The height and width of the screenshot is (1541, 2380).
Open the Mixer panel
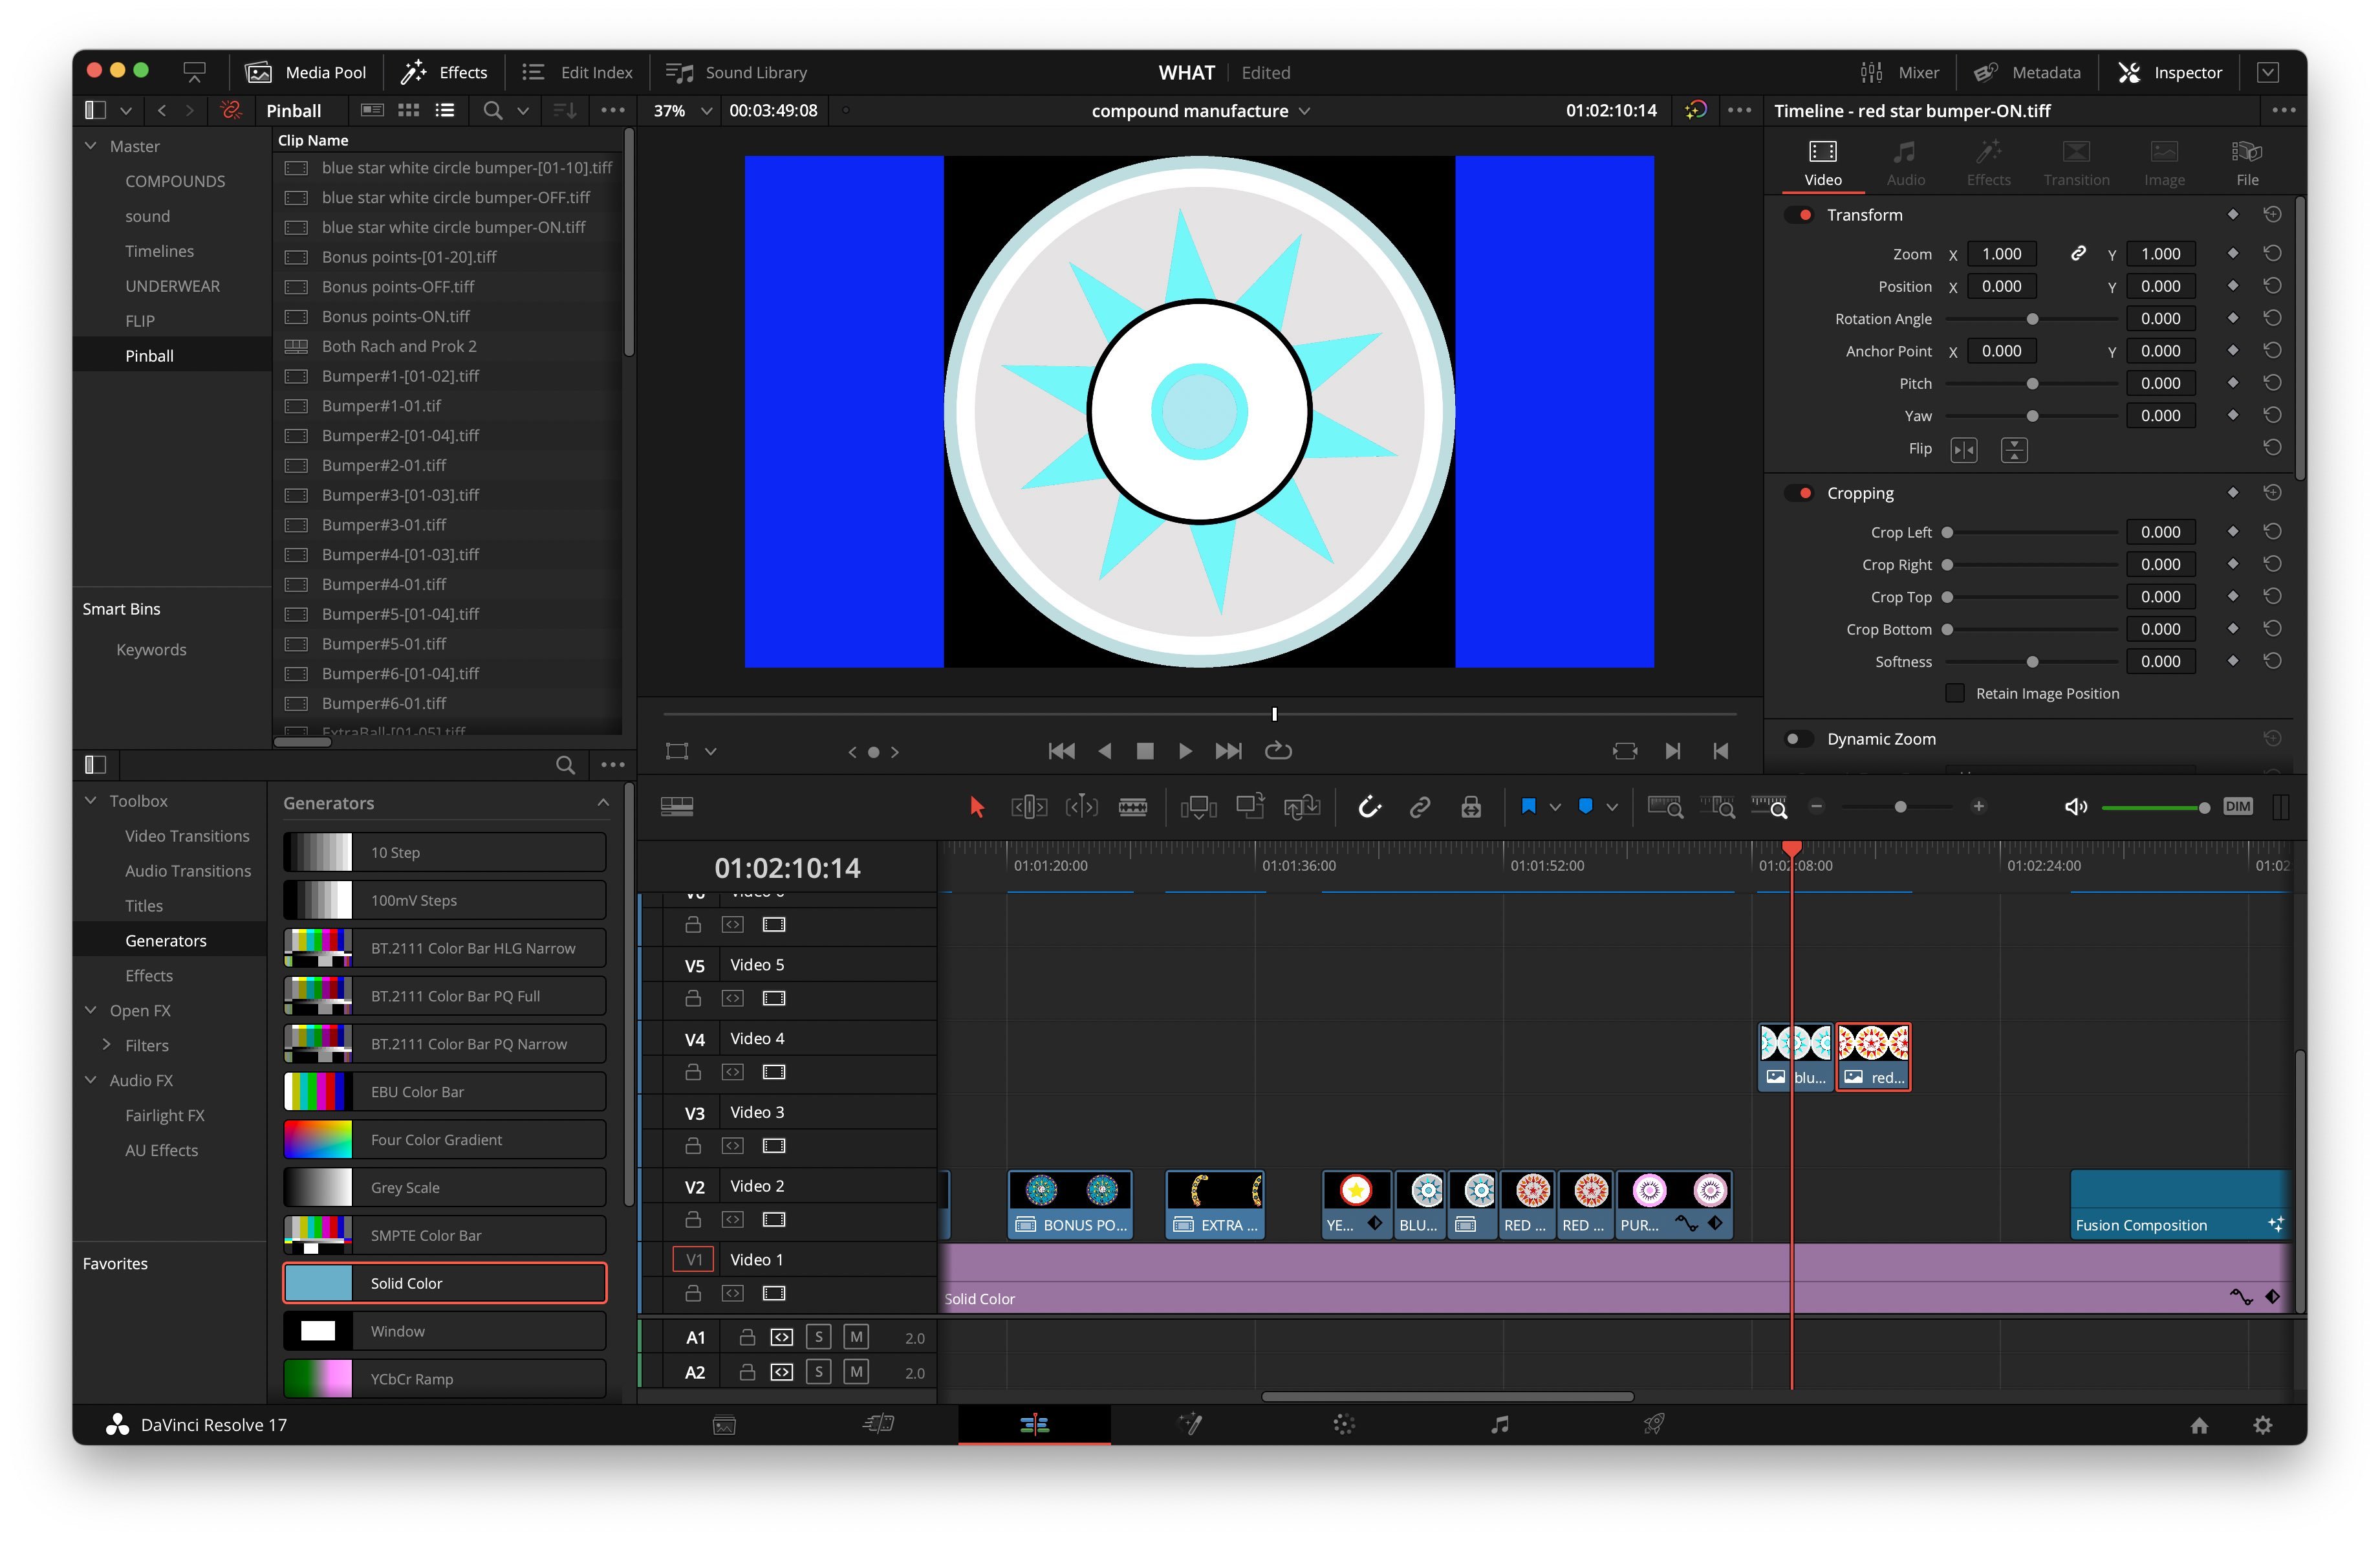click(x=1899, y=72)
